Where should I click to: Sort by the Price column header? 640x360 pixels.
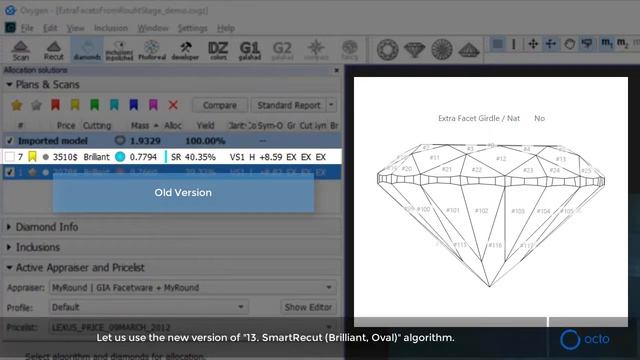[66, 126]
